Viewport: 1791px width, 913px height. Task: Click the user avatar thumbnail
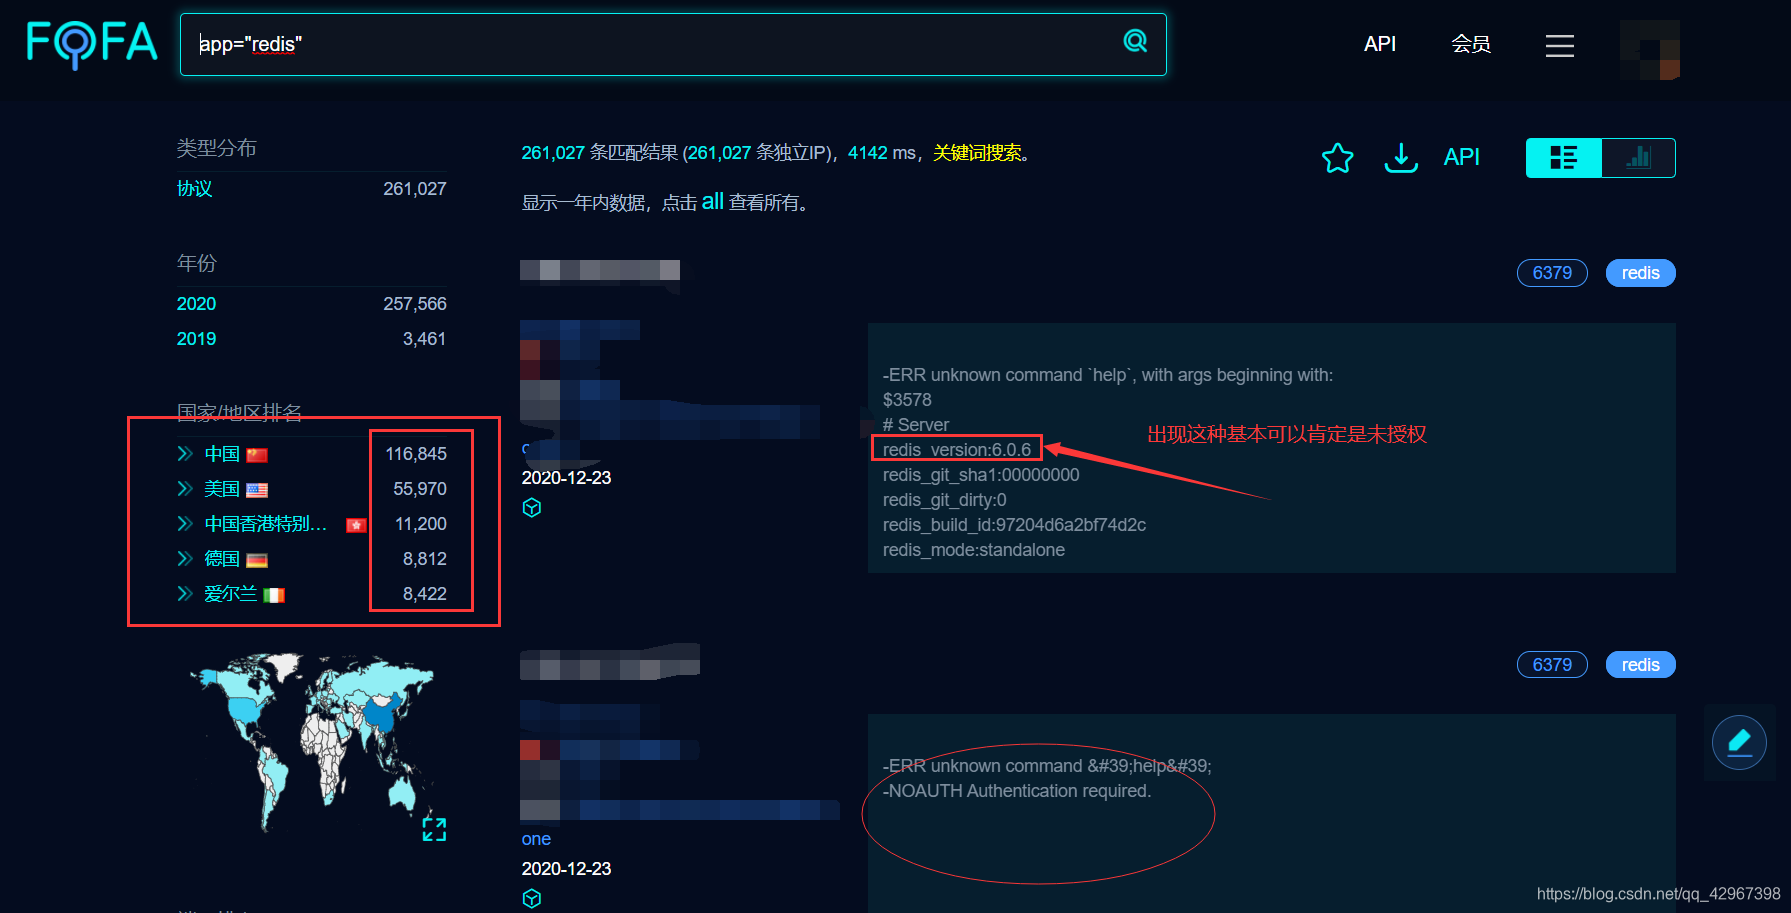click(x=1649, y=50)
